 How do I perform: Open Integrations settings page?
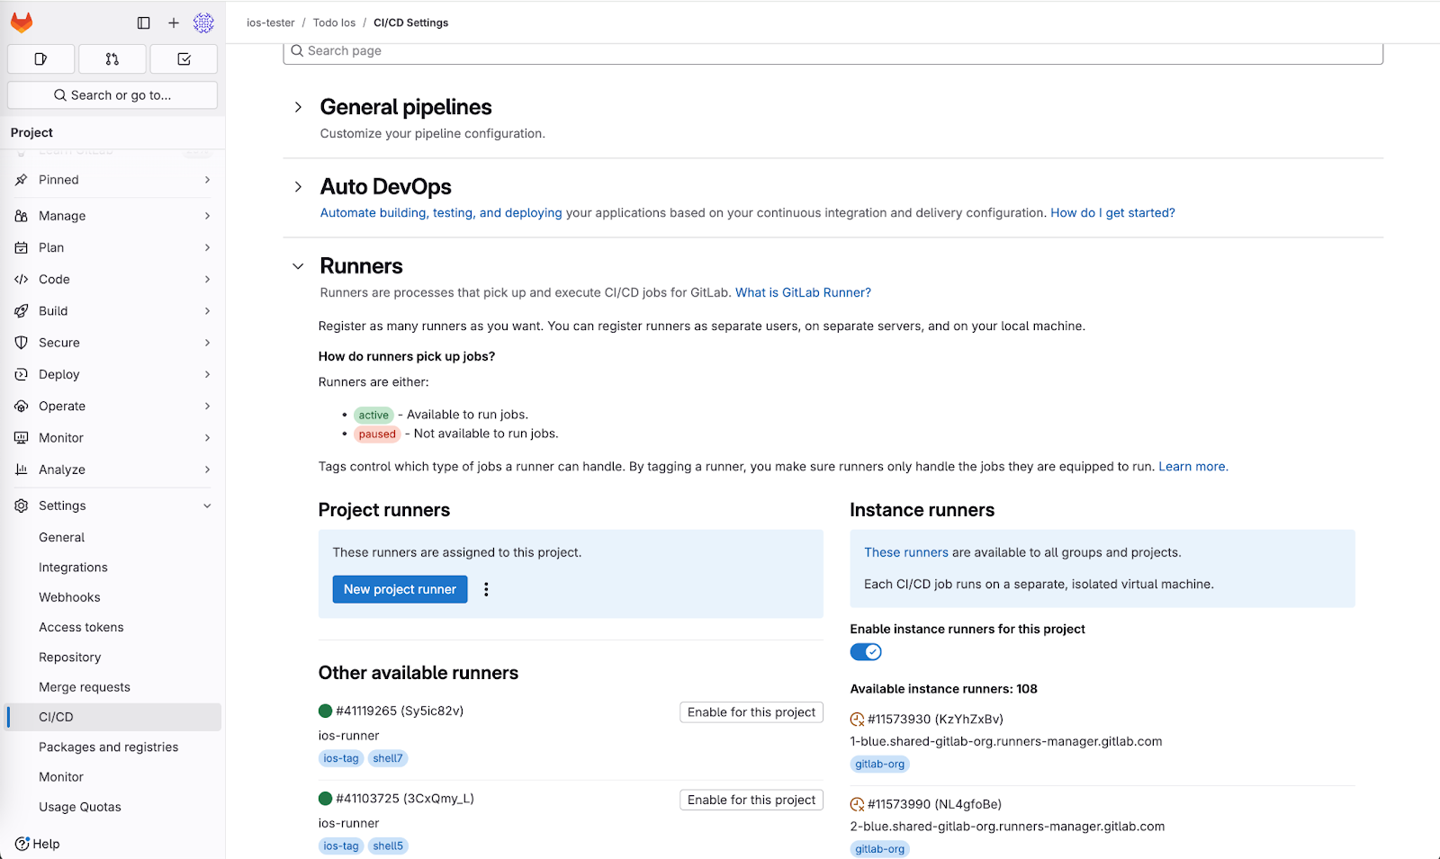(x=114, y=567)
